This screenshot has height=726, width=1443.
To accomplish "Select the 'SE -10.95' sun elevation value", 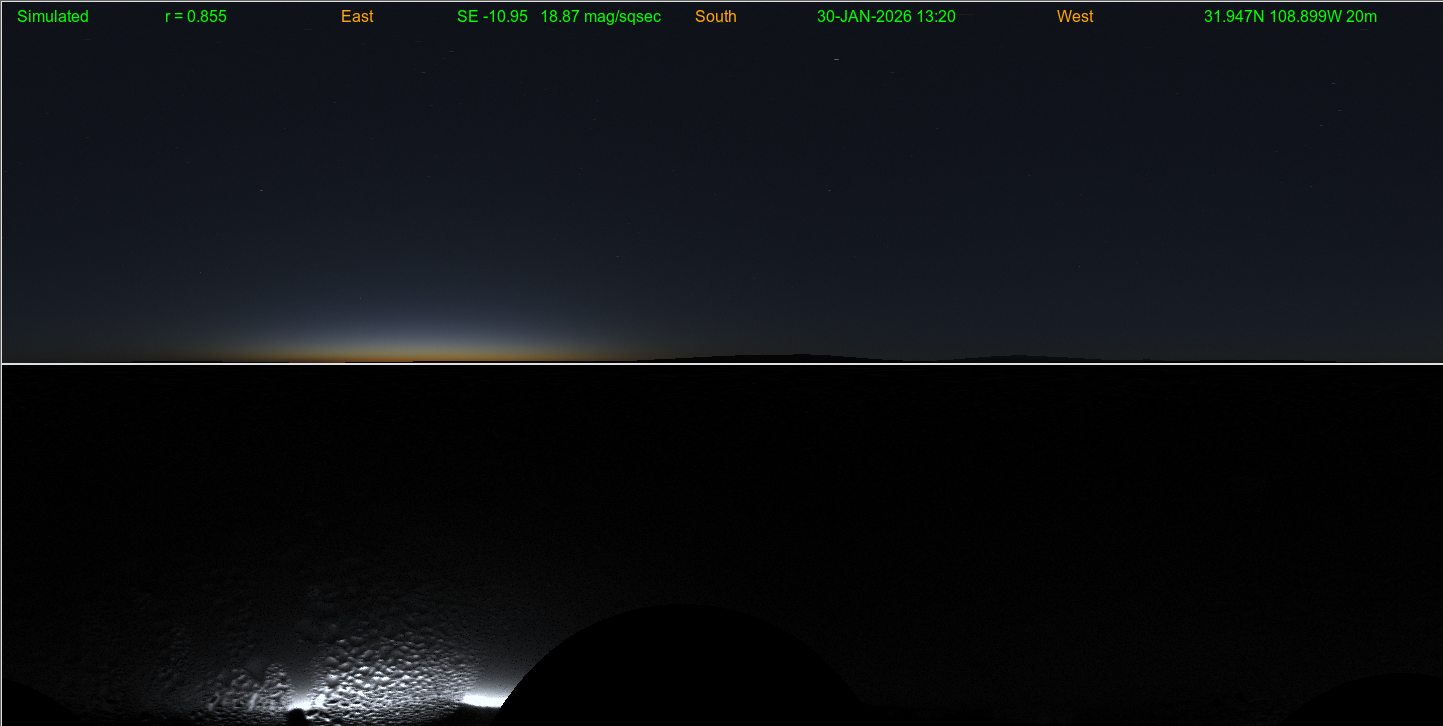I will coord(492,17).
